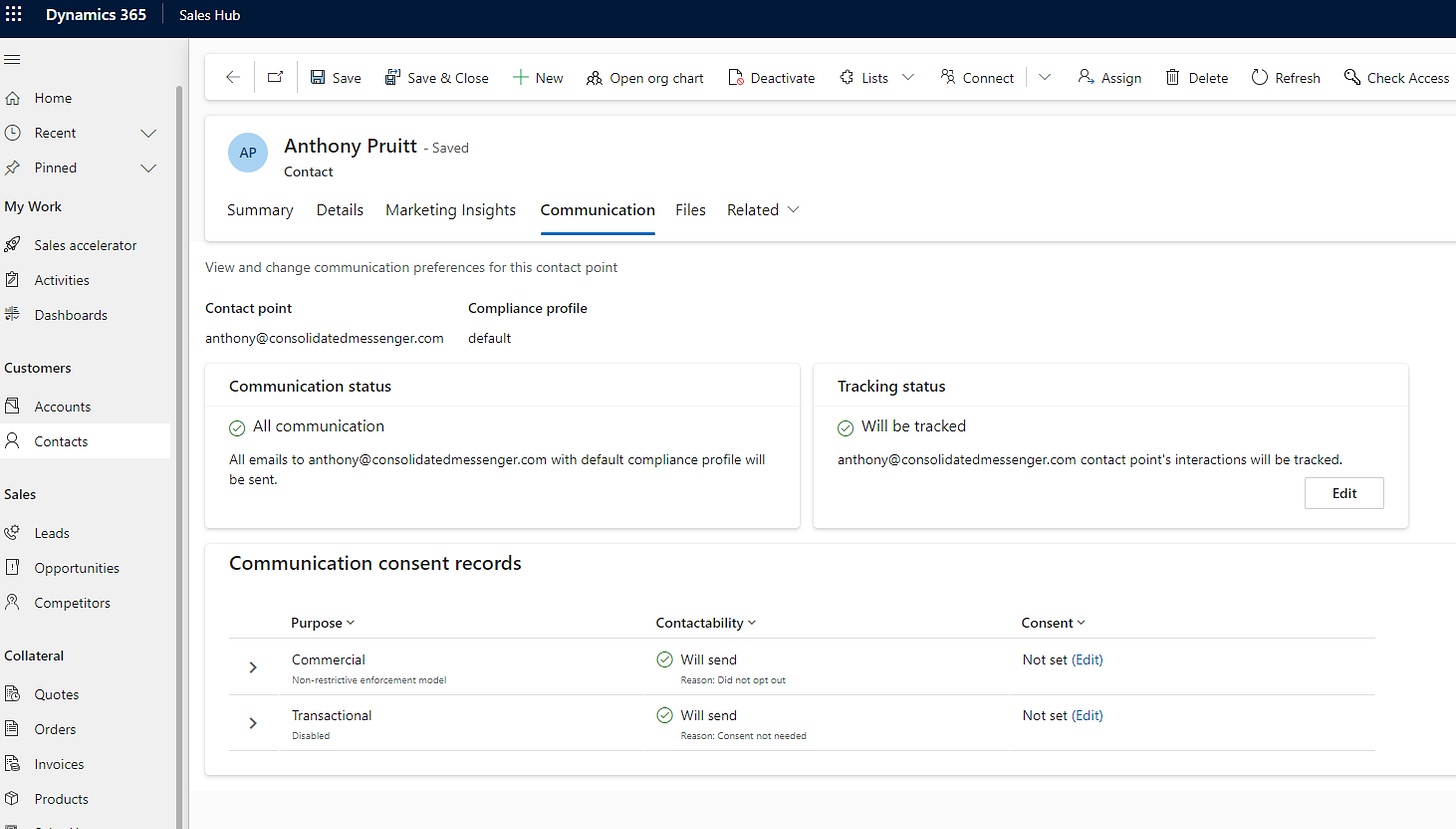Switch to the Marketing Insights tab

point(451,210)
